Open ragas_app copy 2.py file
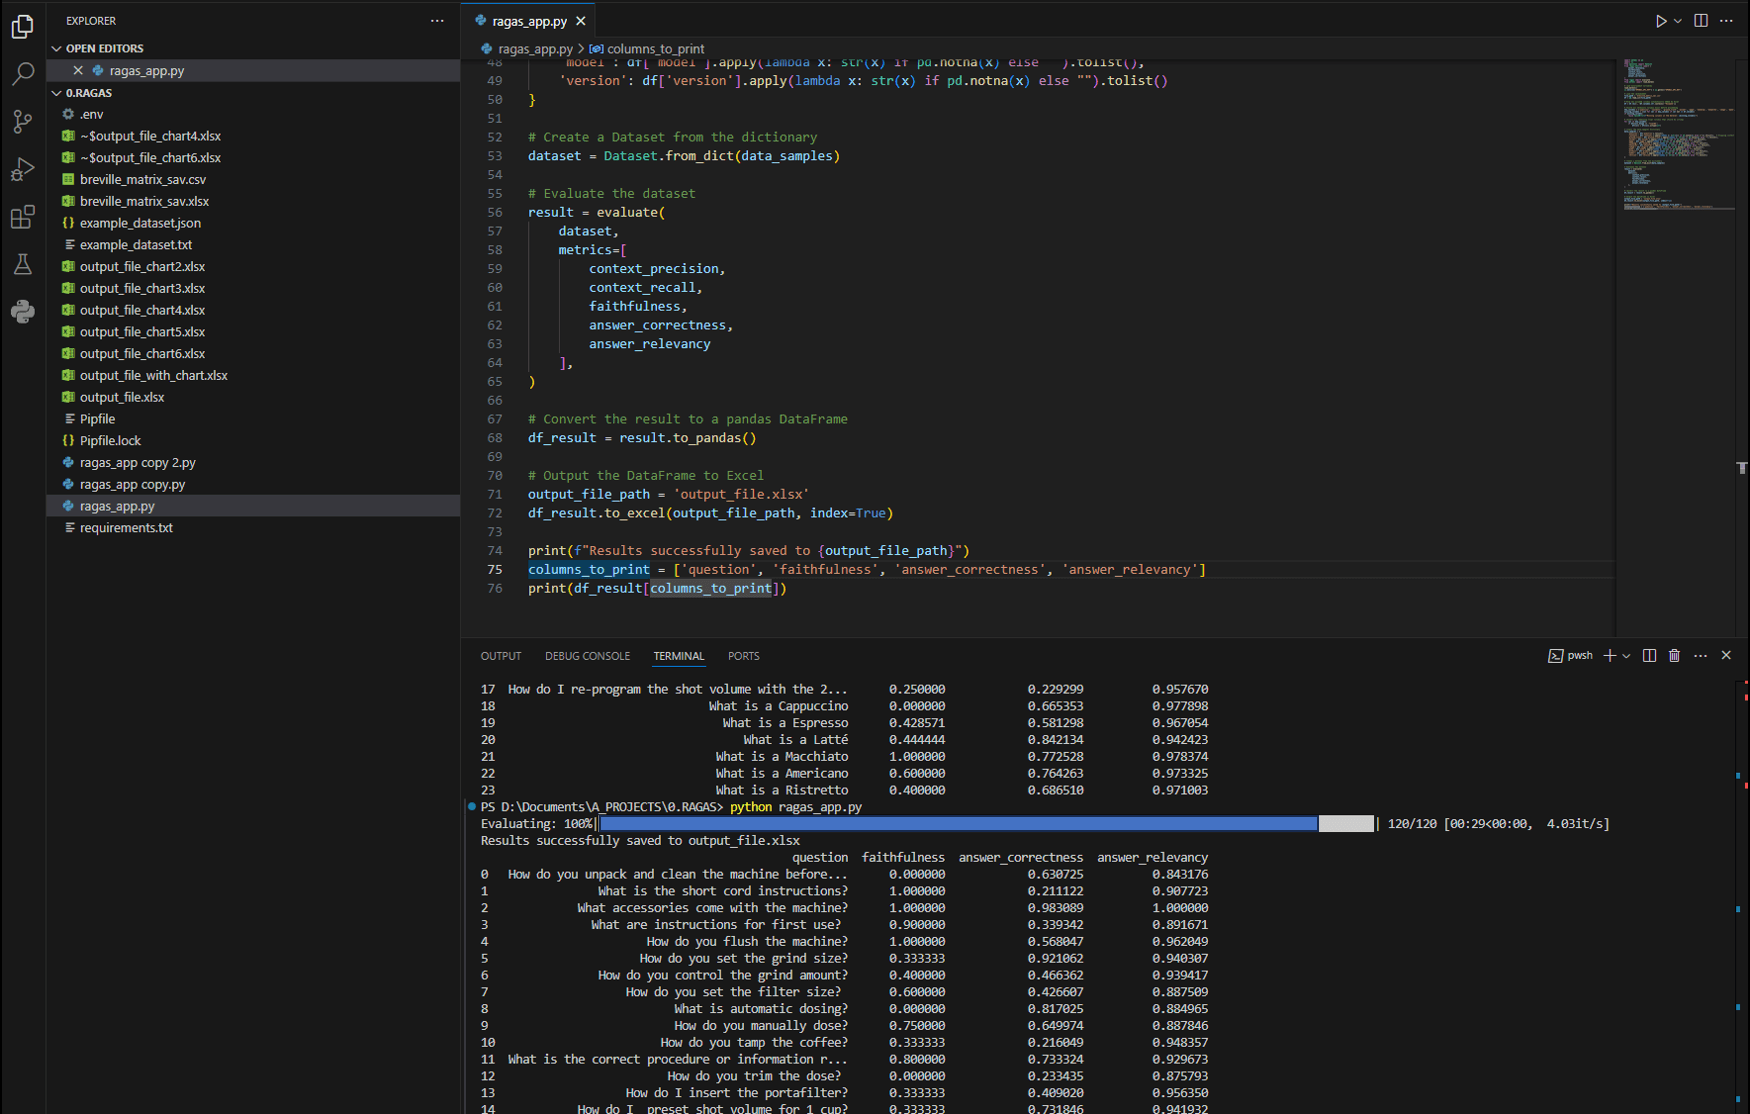This screenshot has width=1750, height=1114. (254, 463)
